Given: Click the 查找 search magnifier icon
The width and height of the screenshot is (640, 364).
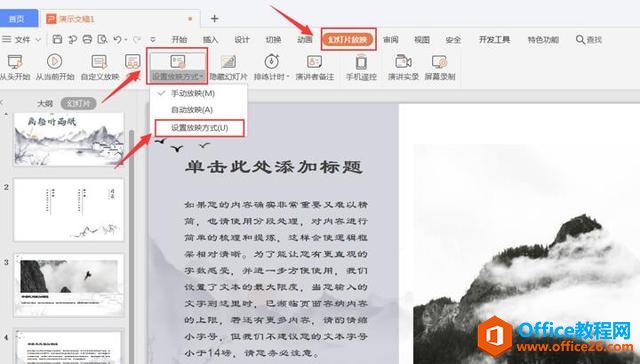Looking at the screenshot, I should 580,40.
